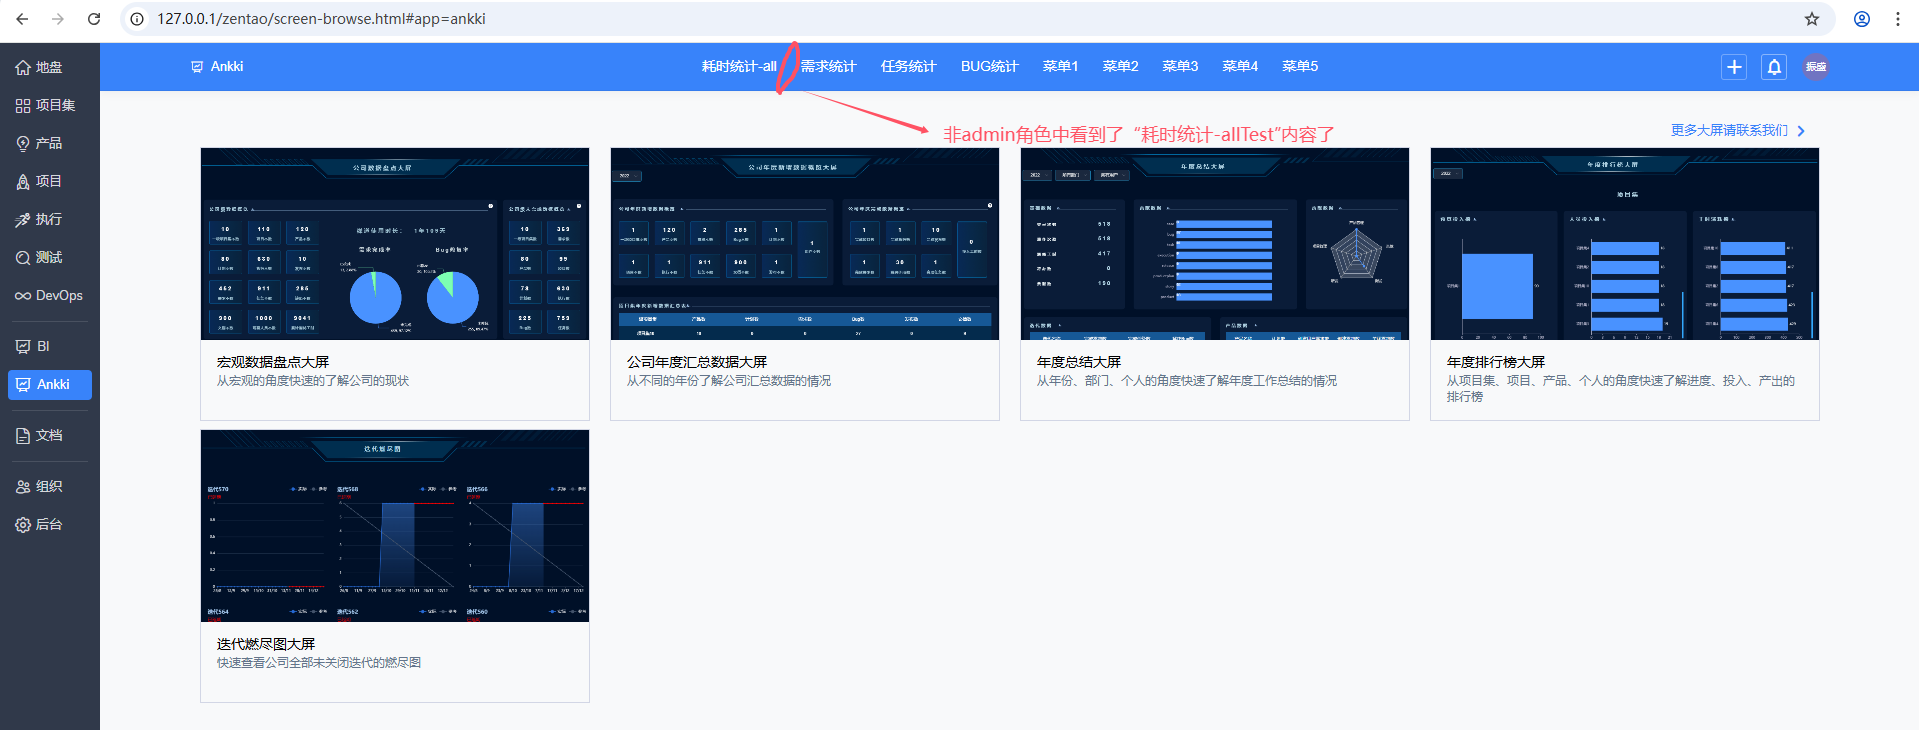Open the 迭代燃尽图大屏 thumbnail
The image size is (1919, 730).
click(395, 526)
